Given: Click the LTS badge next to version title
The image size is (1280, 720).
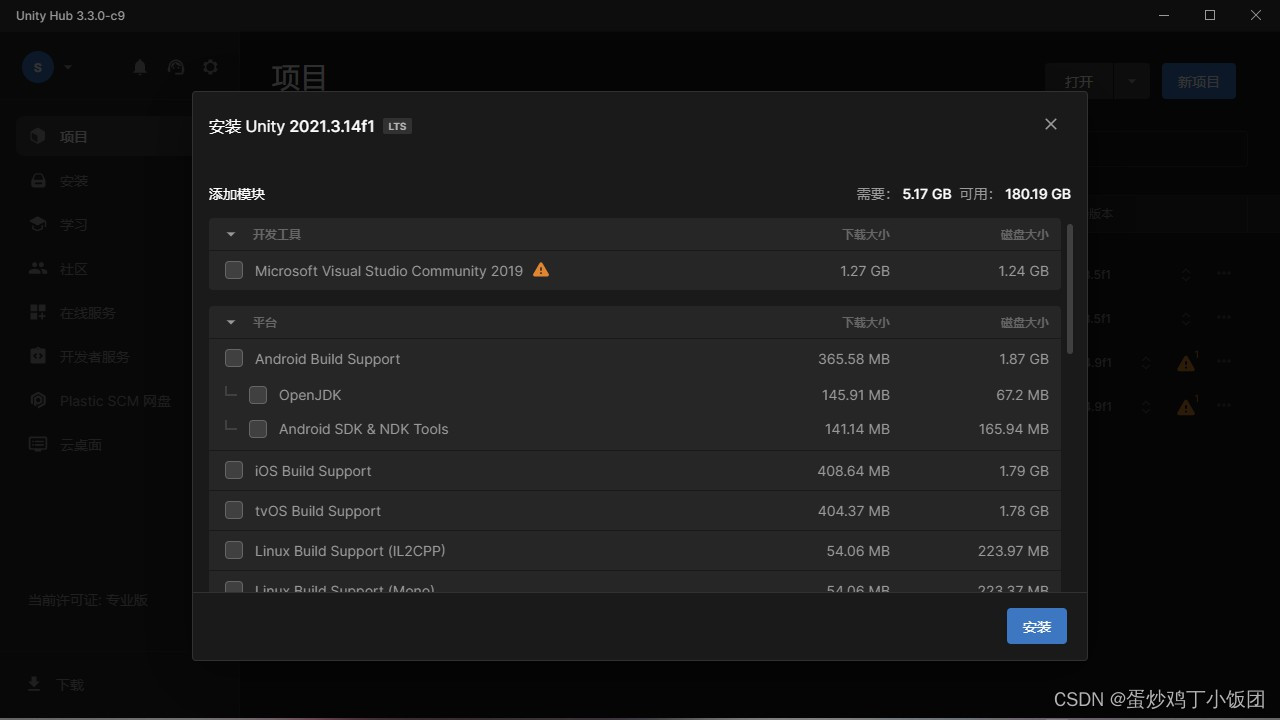Looking at the screenshot, I should click(x=397, y=126).
